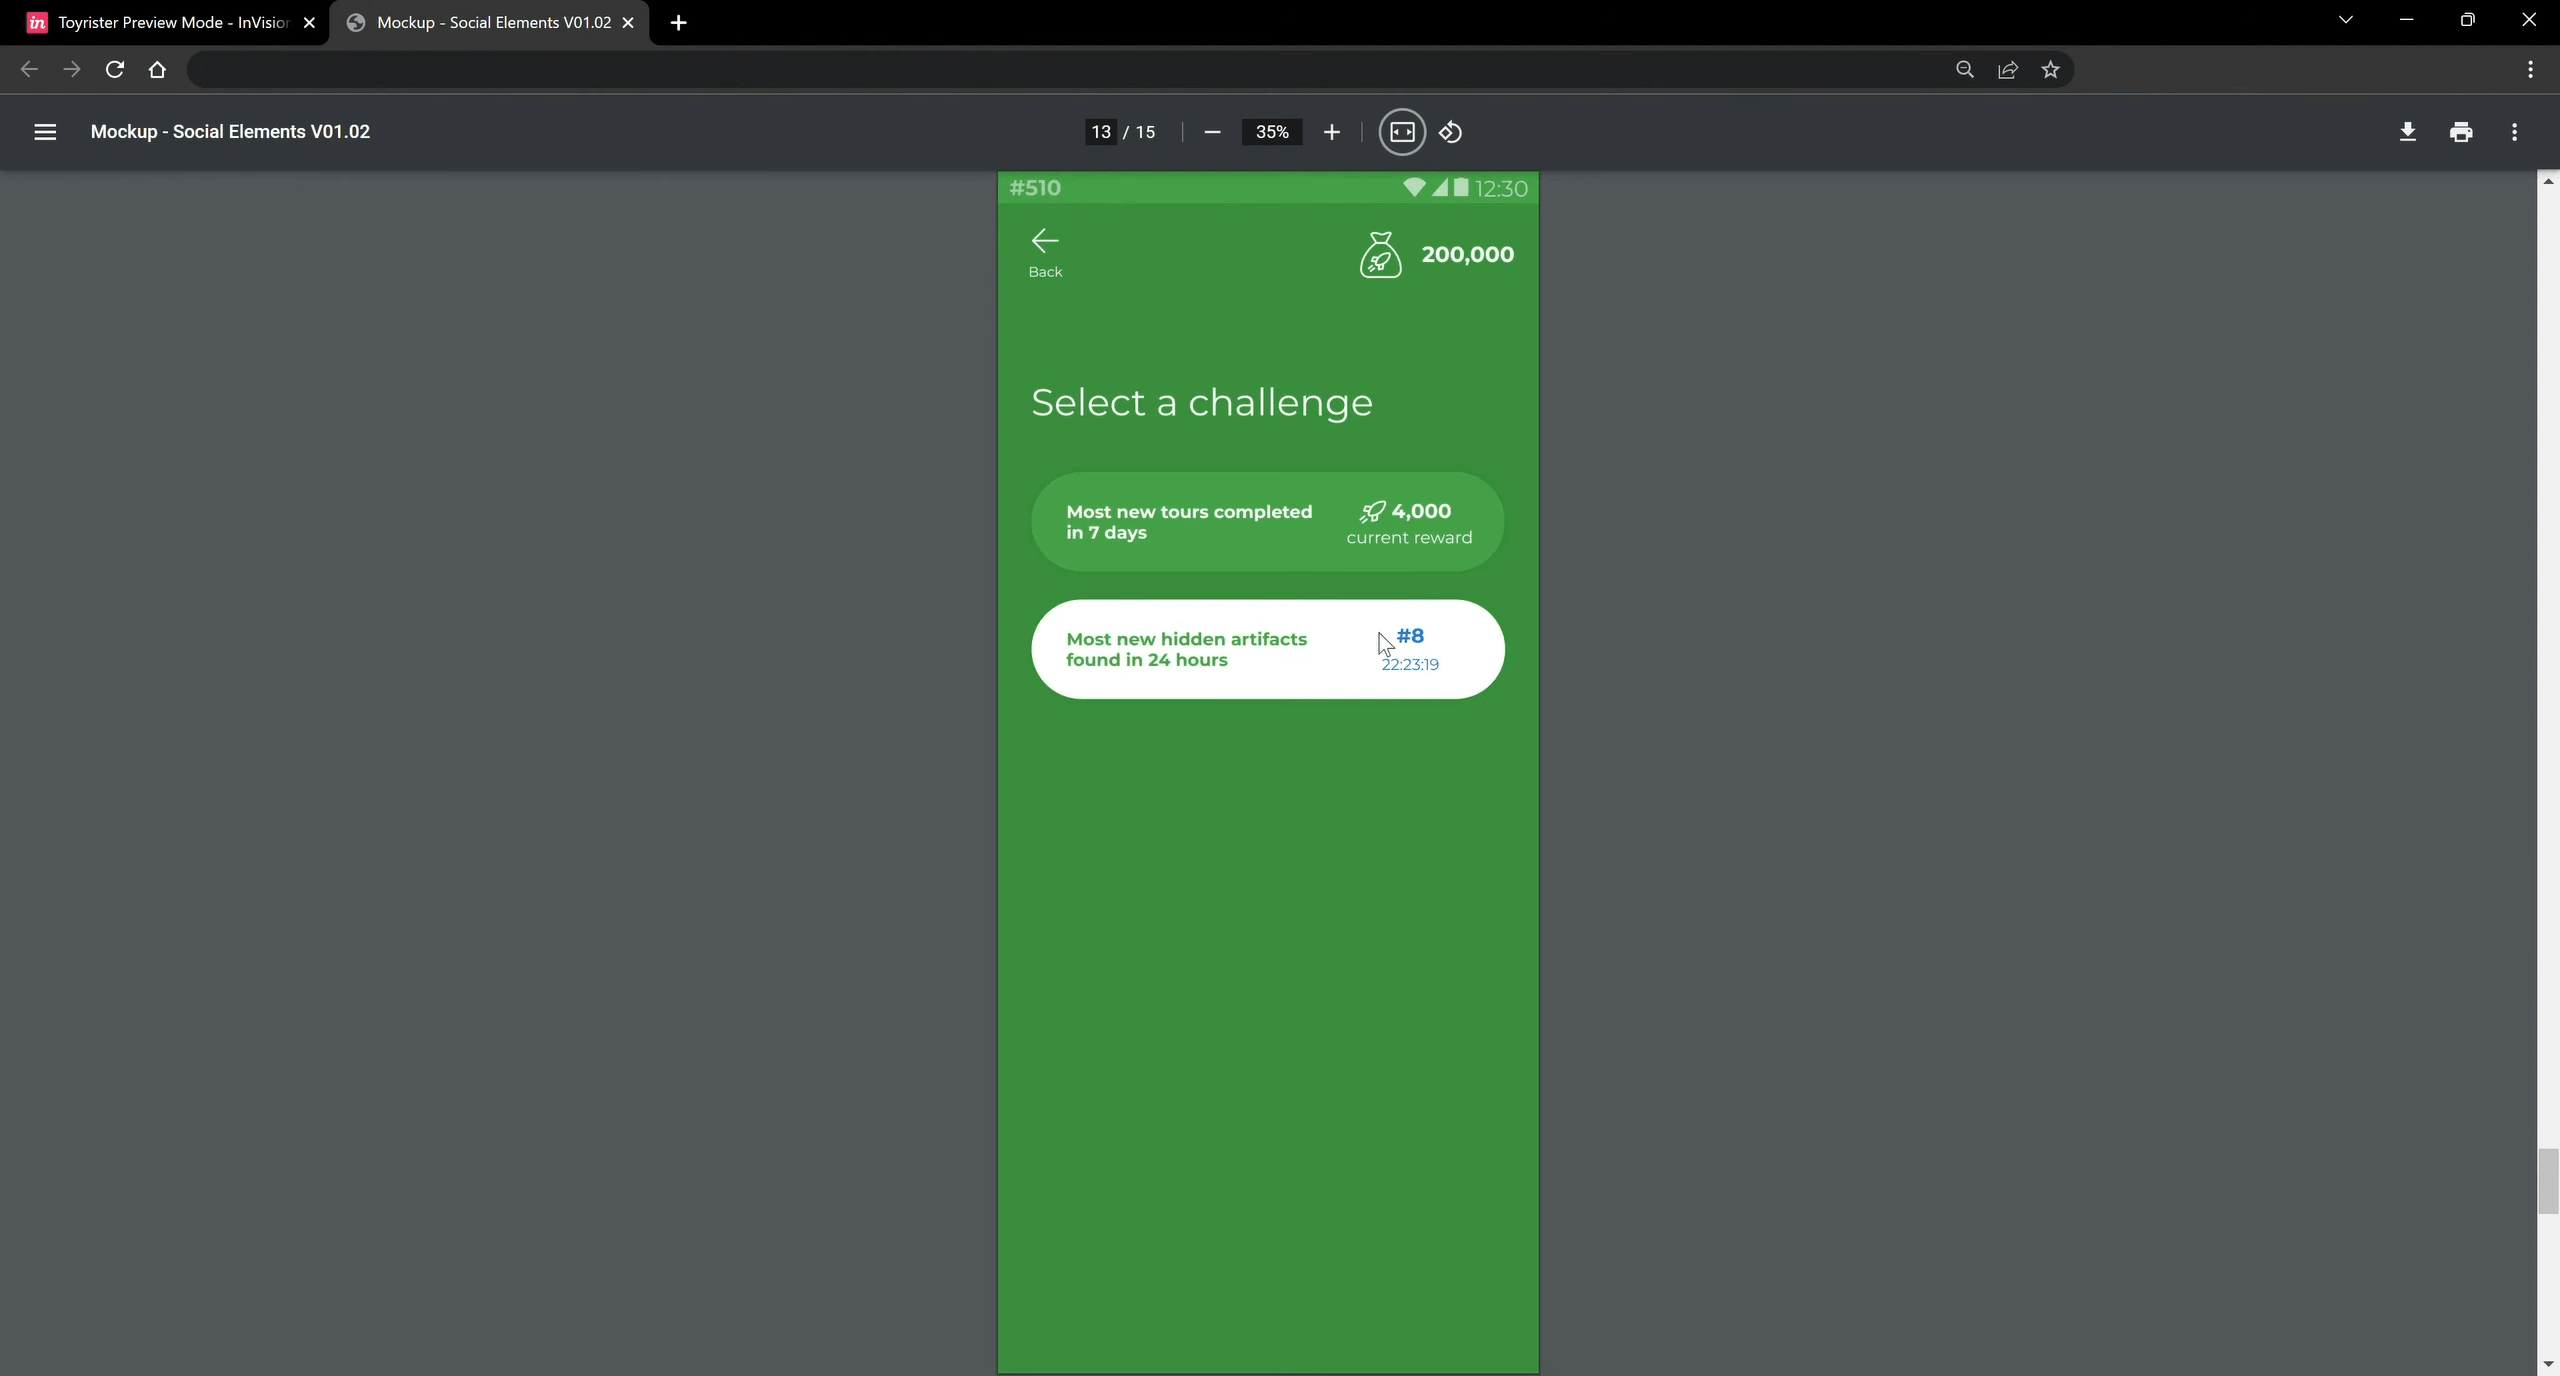
Task: Select Most new hidden artifacts challenge
Action: click(1267, 649)
